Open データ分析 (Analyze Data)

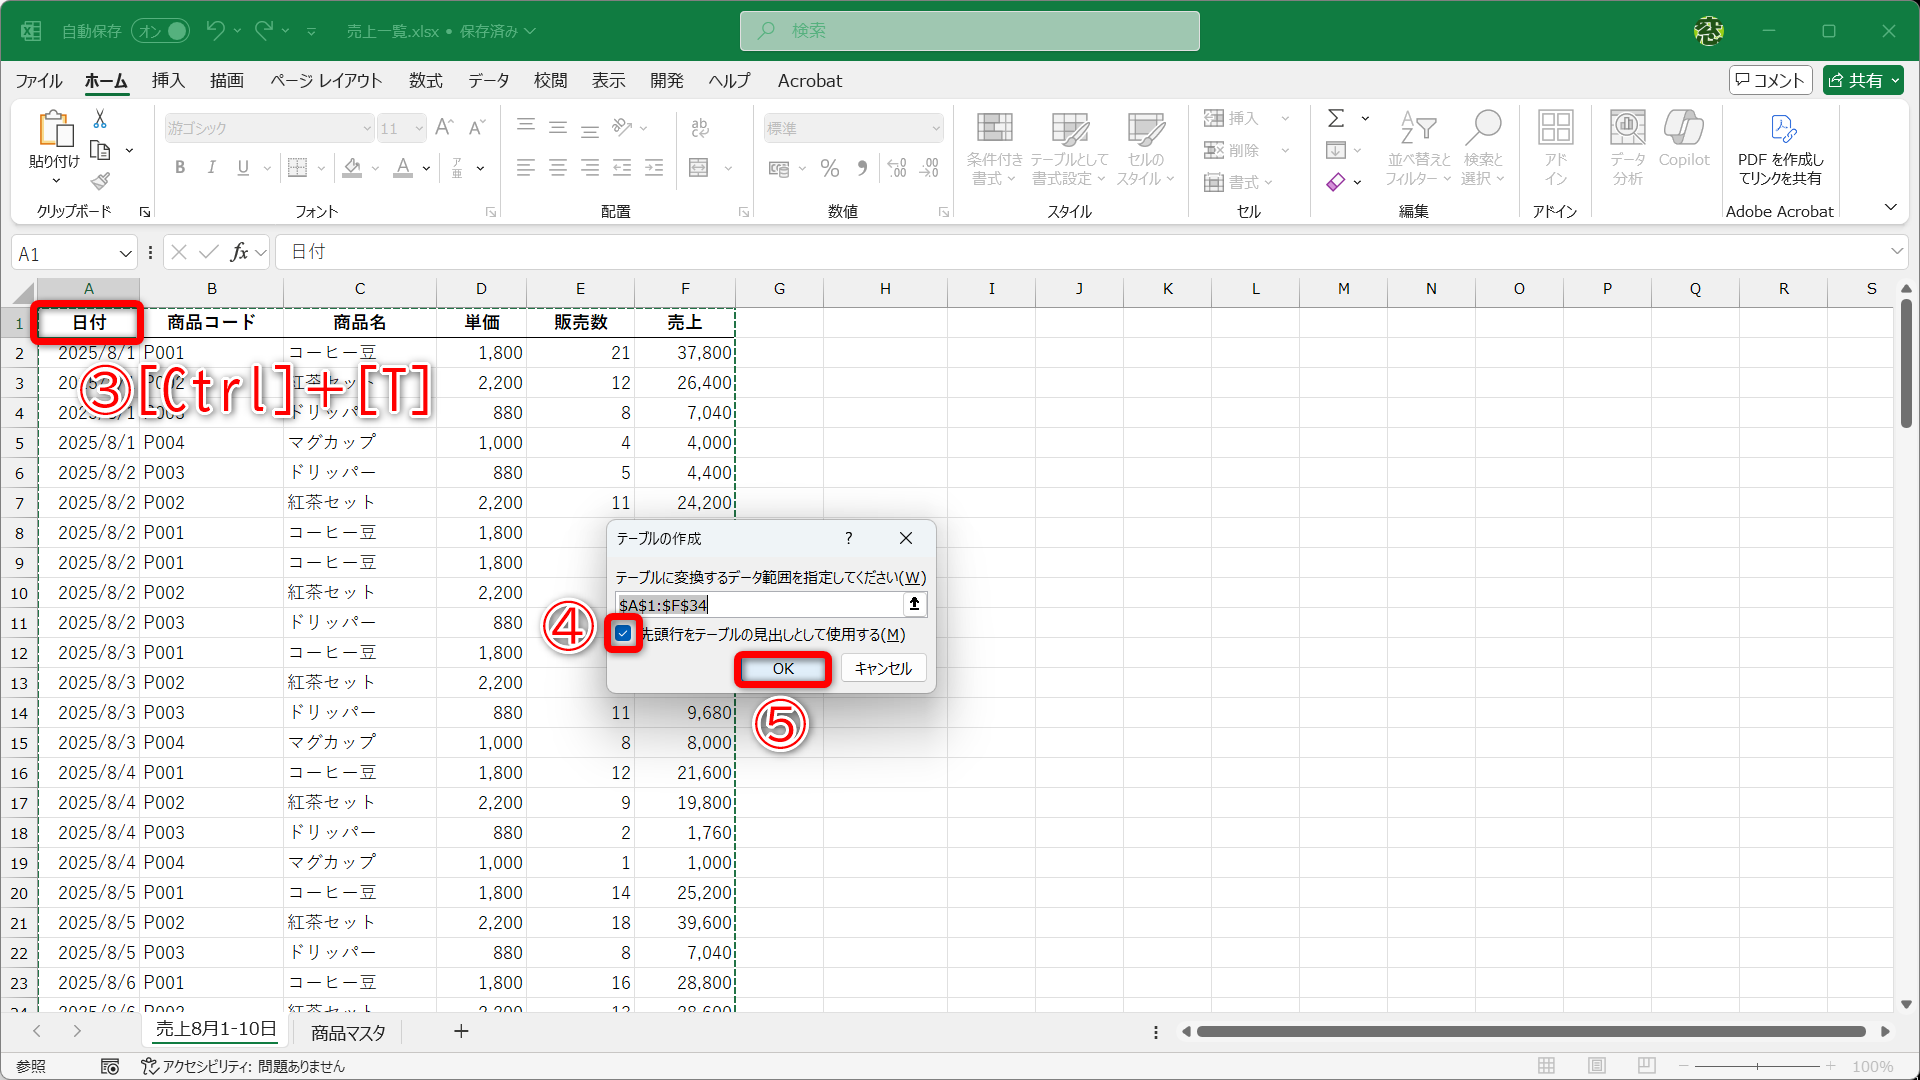[1627, 148]
